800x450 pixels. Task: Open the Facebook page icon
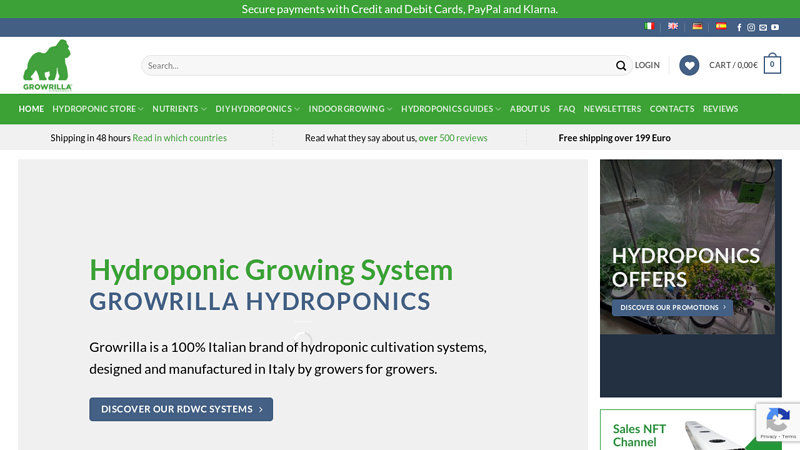point(739,28)
